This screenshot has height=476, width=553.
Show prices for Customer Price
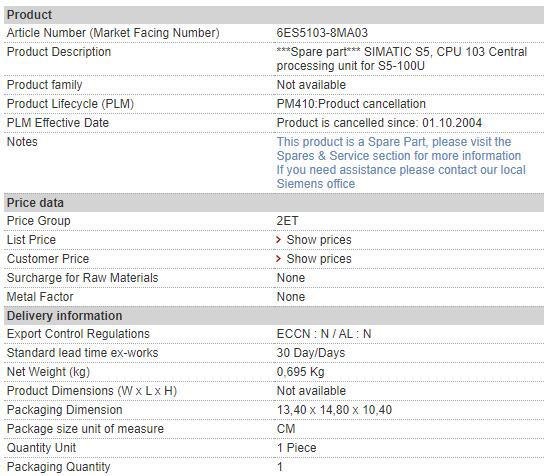(319, 259)
